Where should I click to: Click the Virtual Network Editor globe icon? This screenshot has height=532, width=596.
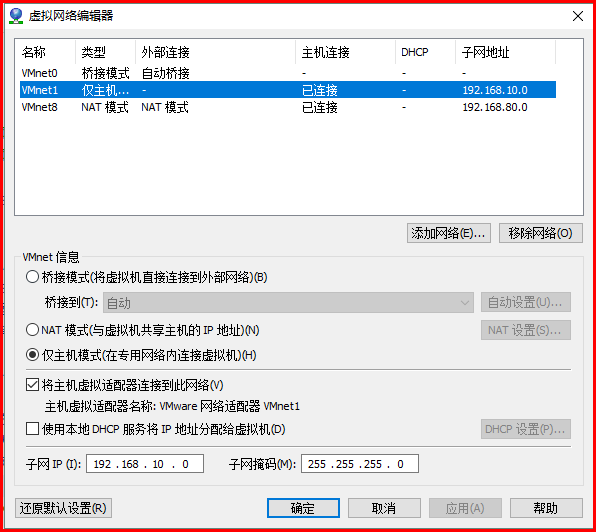pos(16,16)
